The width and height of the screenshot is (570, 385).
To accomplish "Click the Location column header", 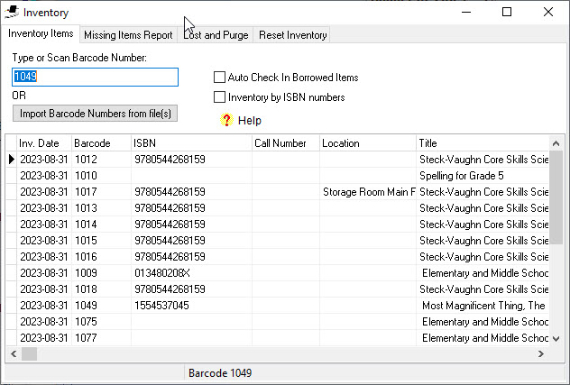I will coord(368,143).
